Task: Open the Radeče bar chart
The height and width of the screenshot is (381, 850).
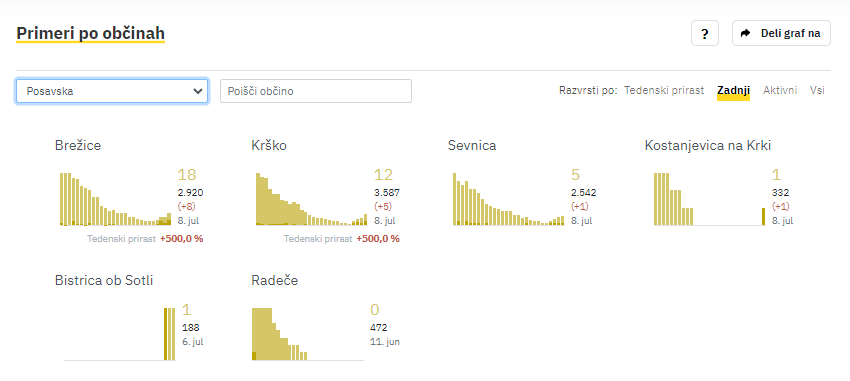Action: (308, 334)
